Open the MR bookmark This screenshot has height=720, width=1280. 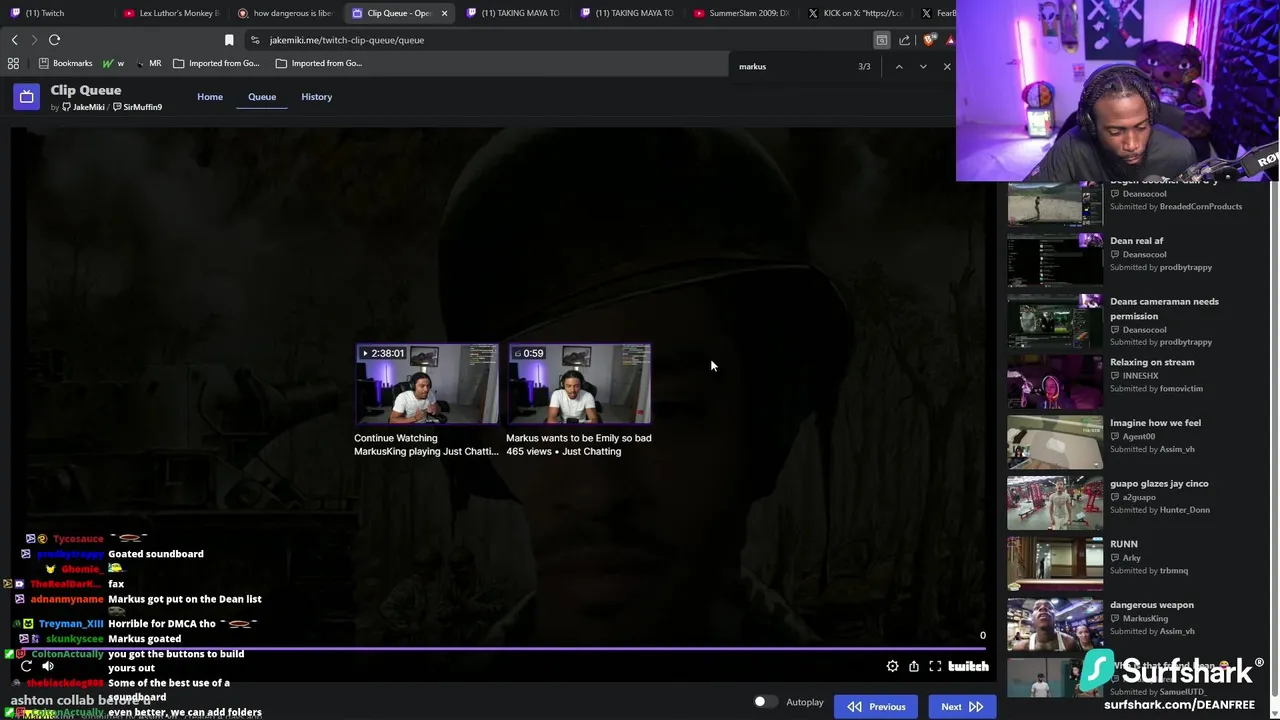click(x=148, y=63)
